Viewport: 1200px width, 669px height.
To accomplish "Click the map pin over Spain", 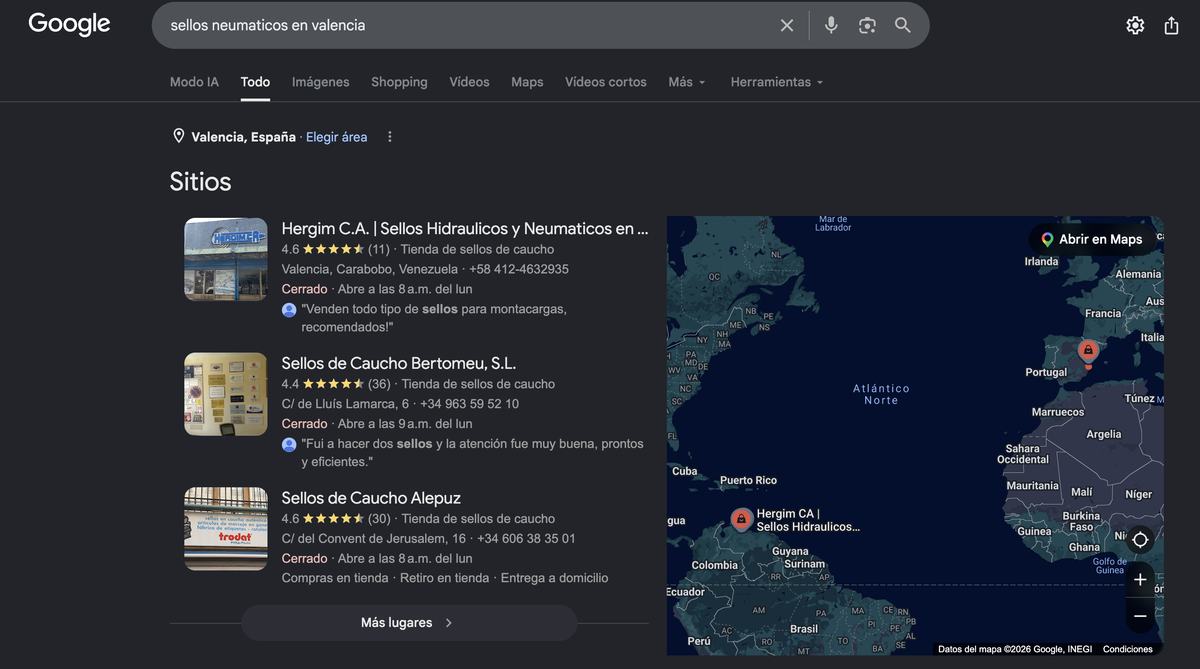I will click(x=1088, y=352).
